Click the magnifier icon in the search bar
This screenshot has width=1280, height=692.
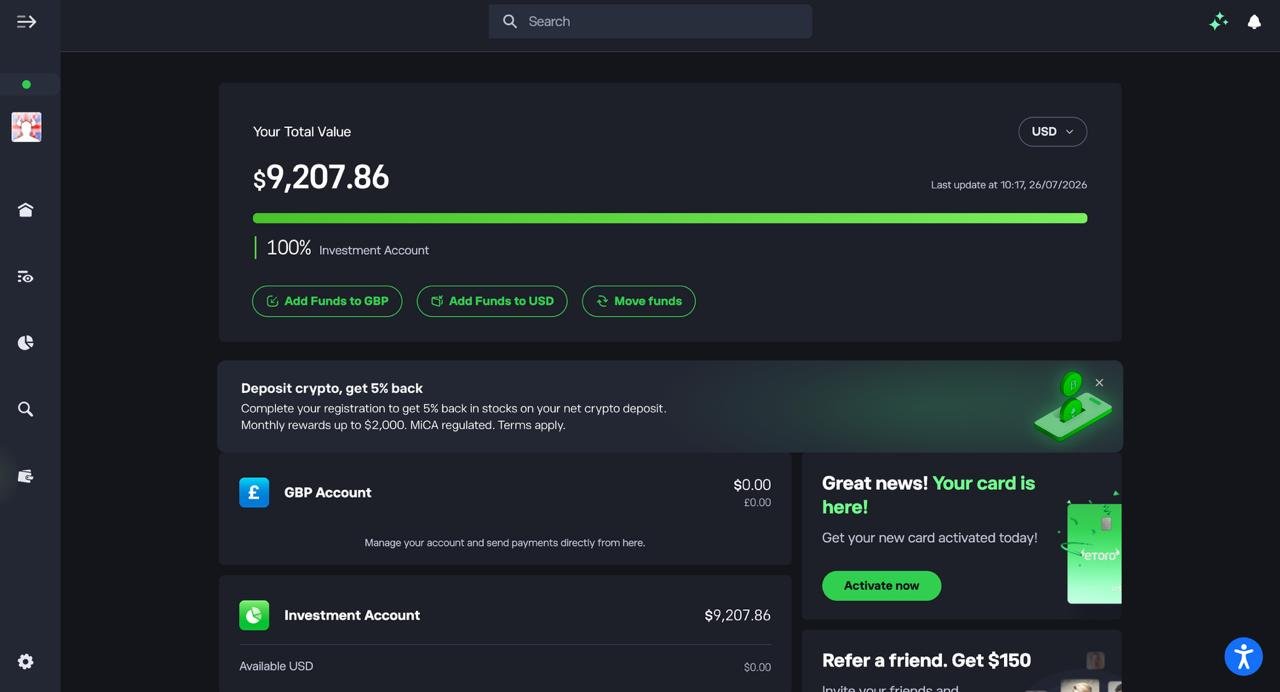(x=510, y=21)
